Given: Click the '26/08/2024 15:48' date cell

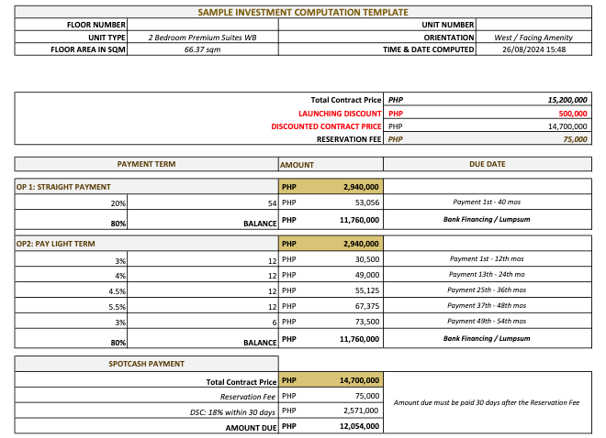Looking at the screenshot, I should [x=534, y=49].
